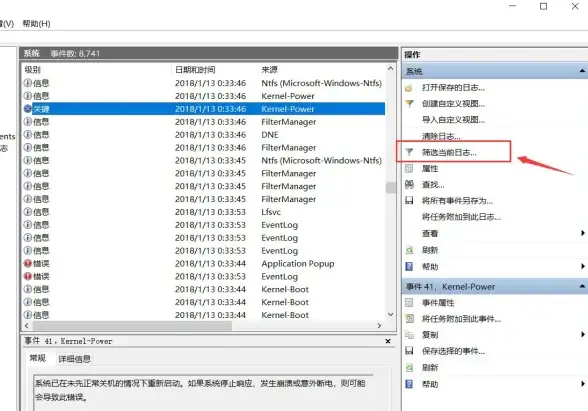Close the event 41 preview pane
The width and height of the screenshot is (588, 411).
click(x=388, y=341)
